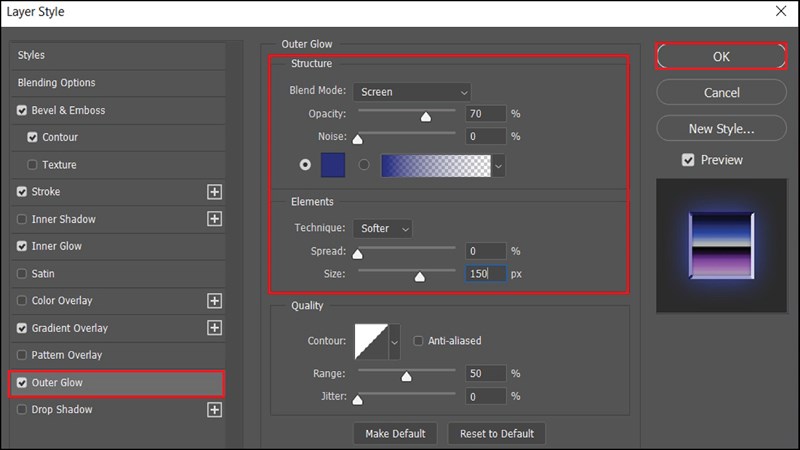
Task: Click the blue-to-transparent gradient swatch
Action: (436, 166)
